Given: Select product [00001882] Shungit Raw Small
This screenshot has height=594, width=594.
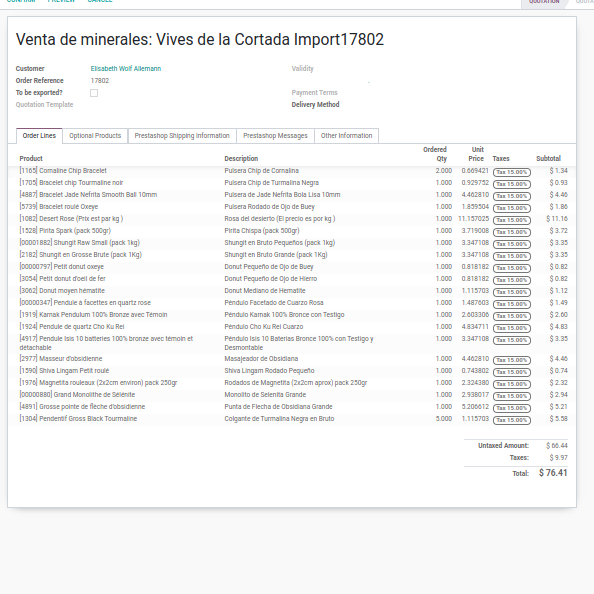Looking at the screenshot, I should (x=80, y=243).
